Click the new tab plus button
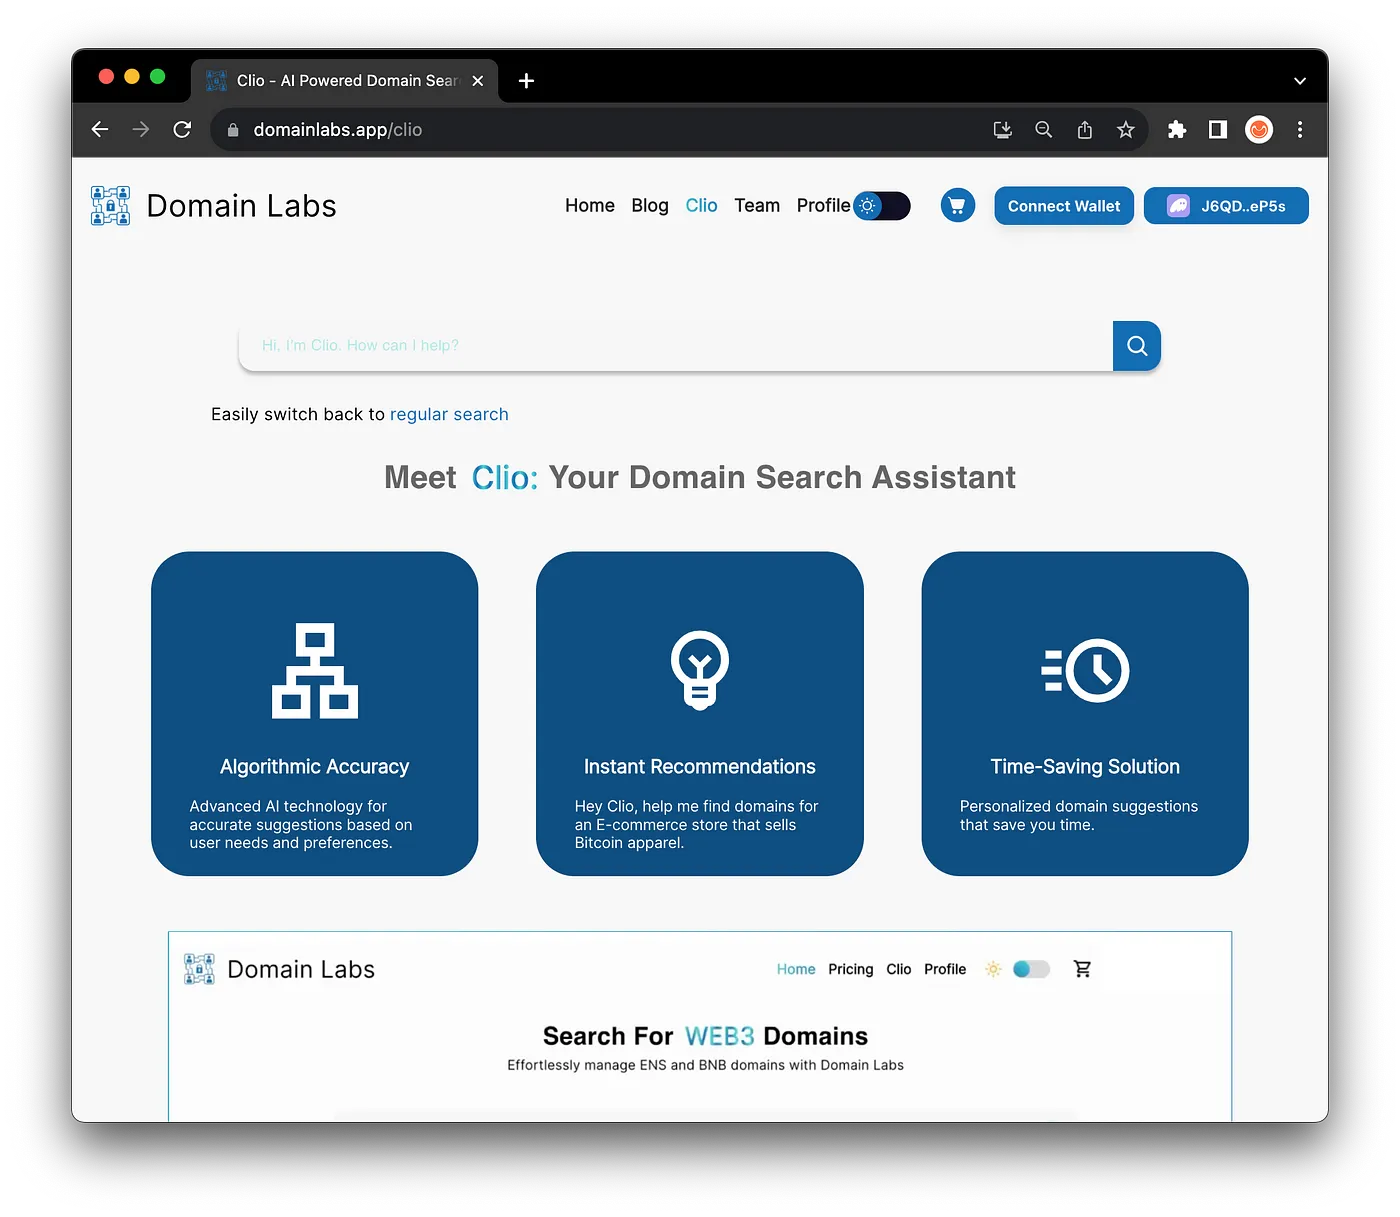The image size is (1400, 1217). point(526,81)
